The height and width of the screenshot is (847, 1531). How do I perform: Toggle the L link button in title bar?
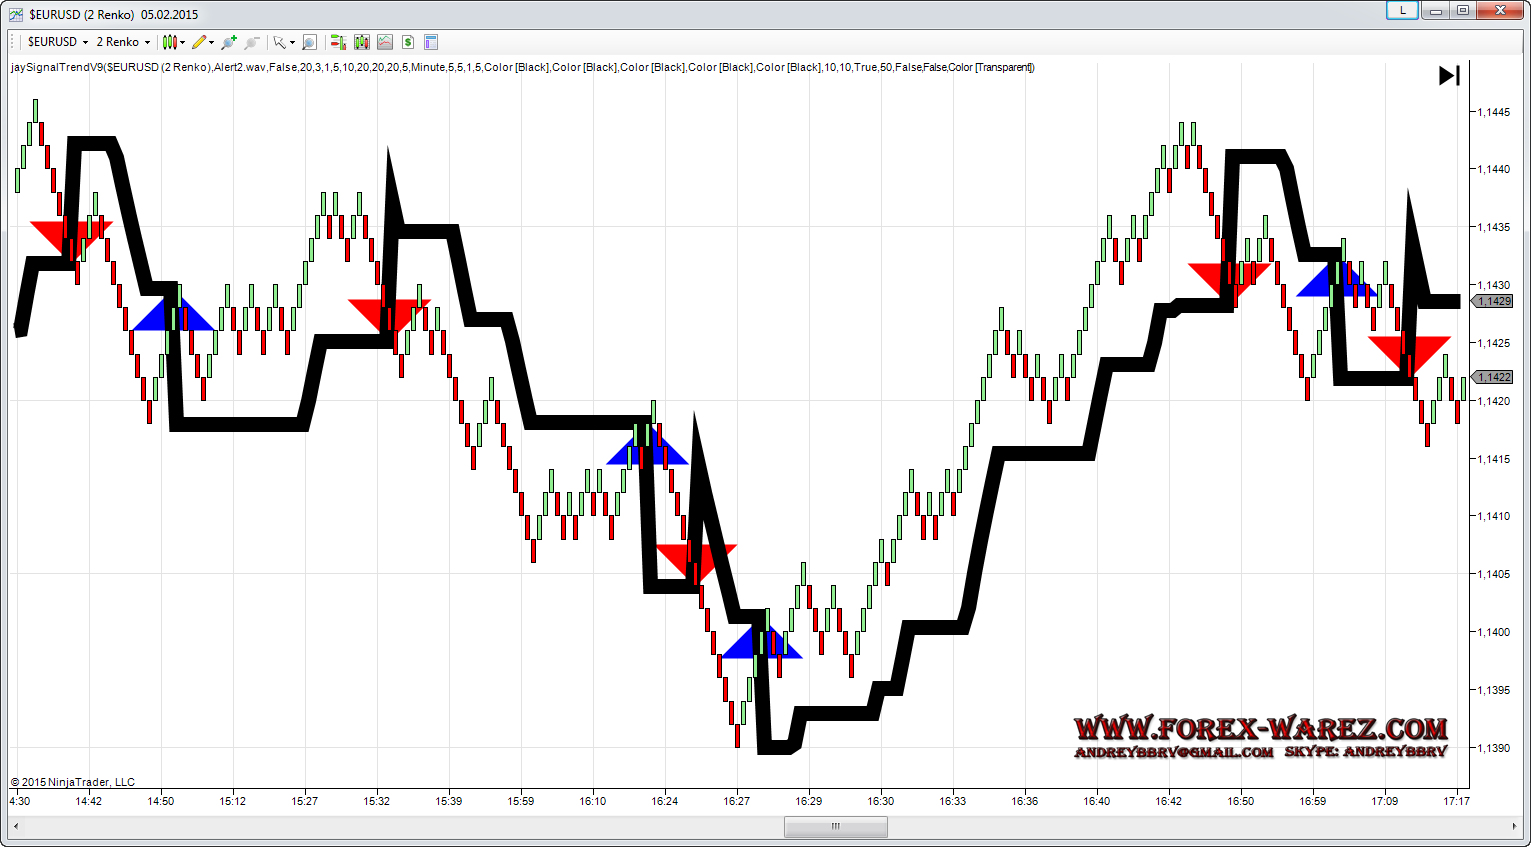pyautogui.click(x=1402, y=10)
